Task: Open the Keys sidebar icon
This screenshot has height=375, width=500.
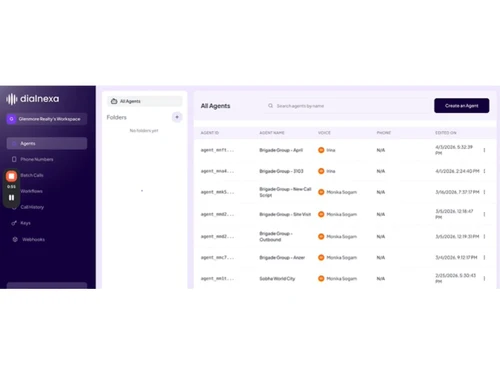Action: click(14, 223)
